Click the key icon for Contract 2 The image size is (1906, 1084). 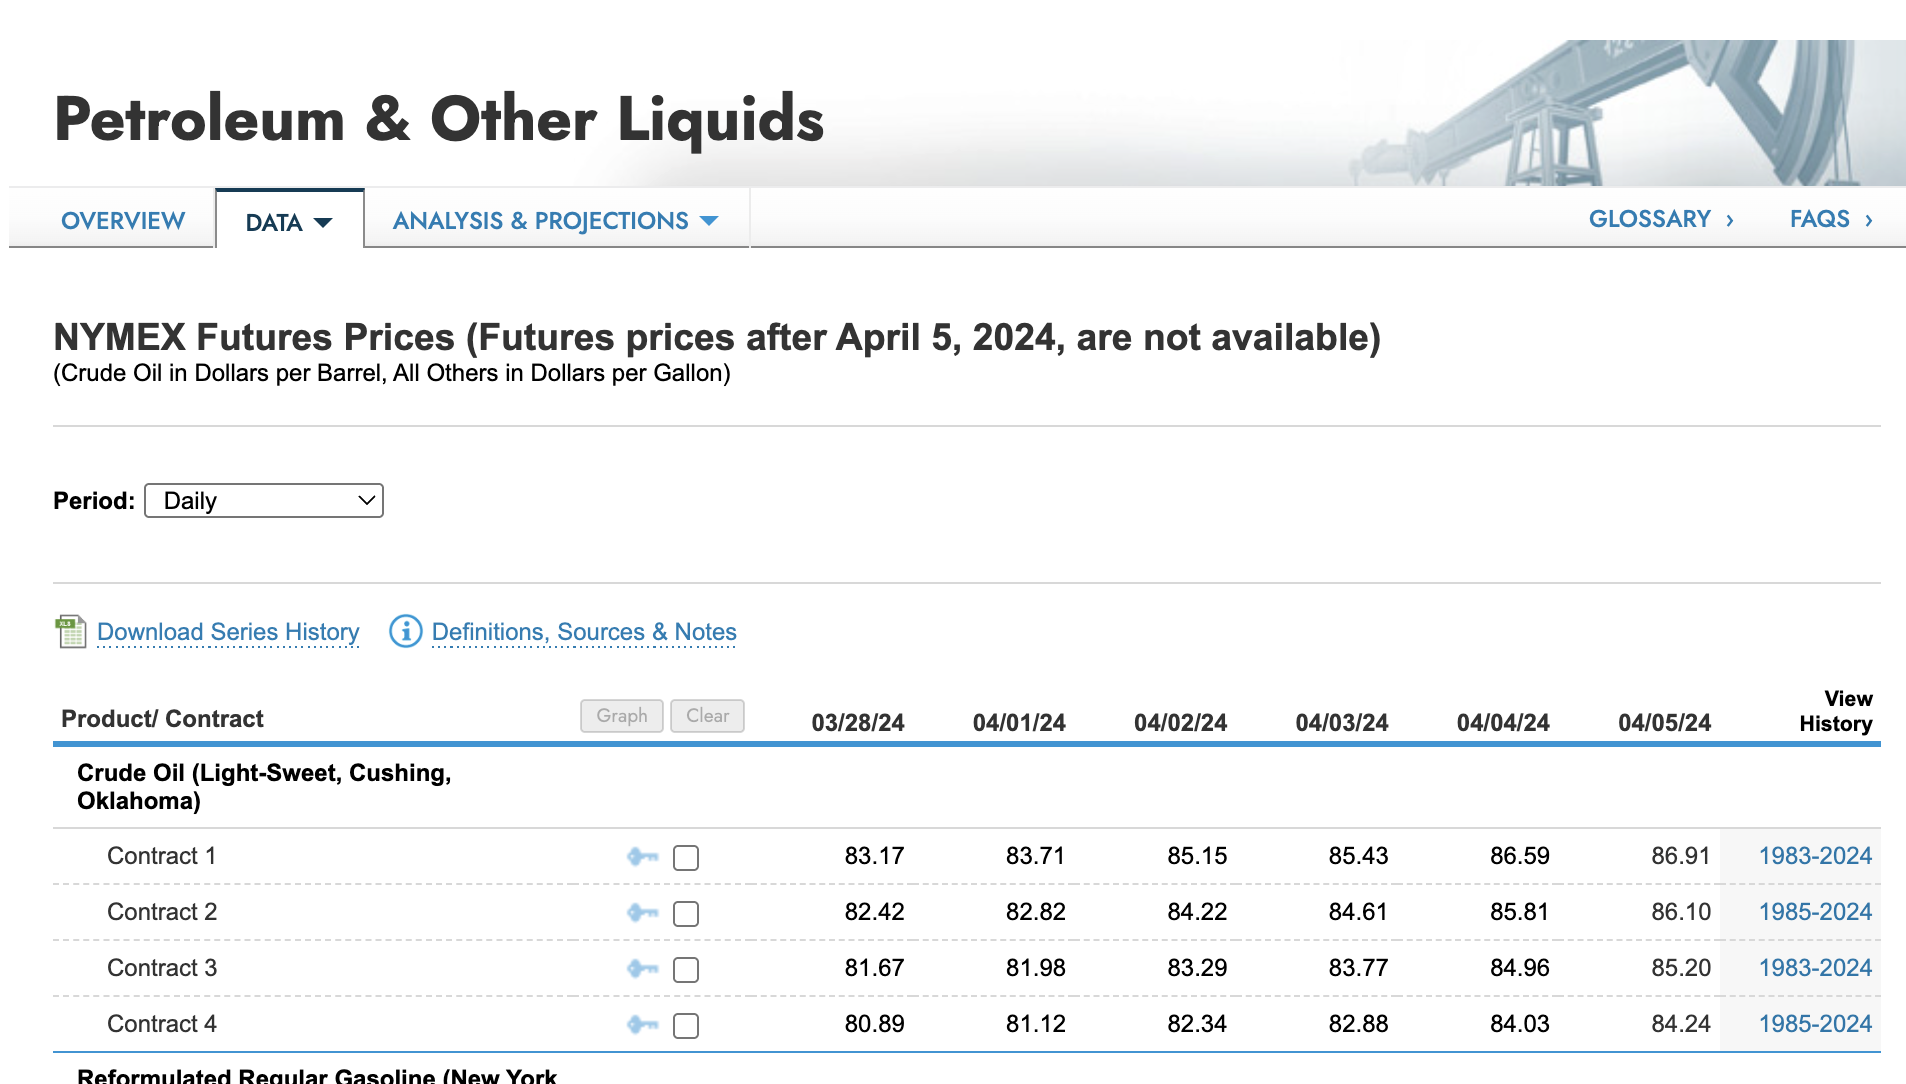[642, 913]
